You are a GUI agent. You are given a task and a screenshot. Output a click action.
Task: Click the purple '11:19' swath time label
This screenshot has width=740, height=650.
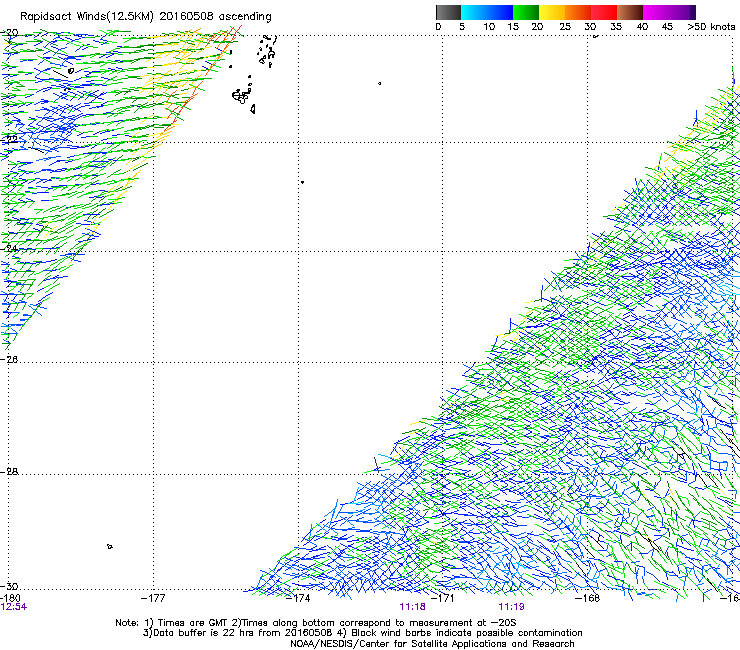click(511, 607)
